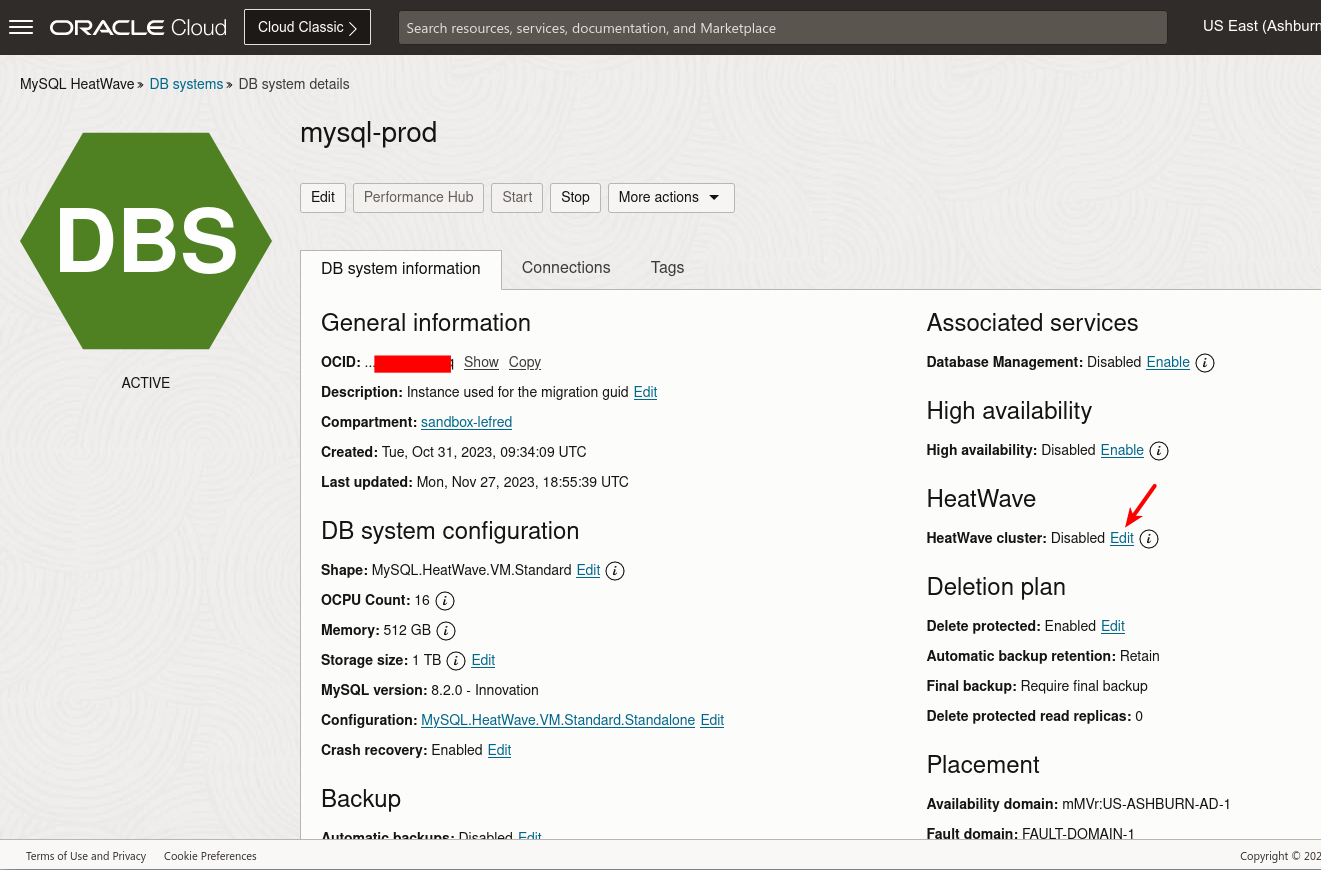The width and height of the screenshot is (1321, 870).
Task: Click Edit link for HeatWave cluster
Action: [1122, 538]
